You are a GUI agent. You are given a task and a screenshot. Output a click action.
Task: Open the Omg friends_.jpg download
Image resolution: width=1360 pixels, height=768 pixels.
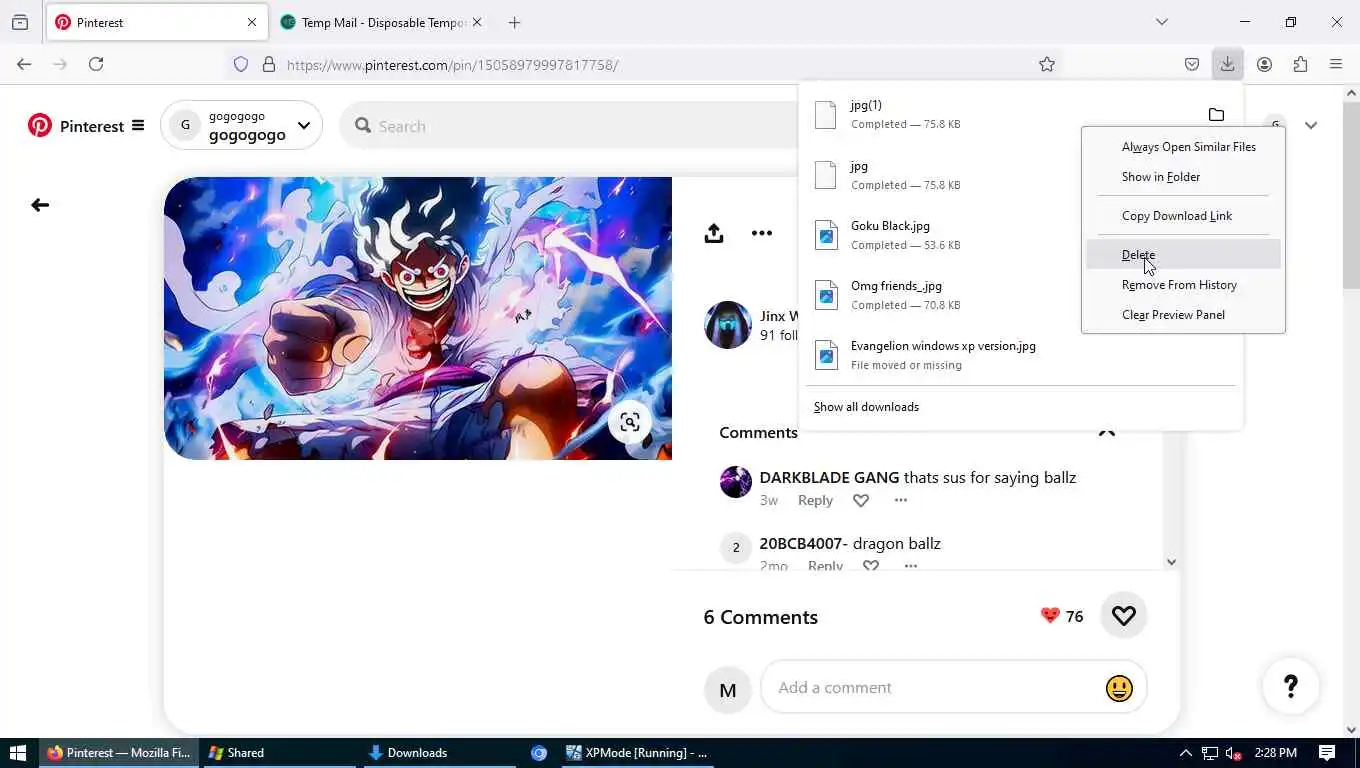tap(945, 295)
